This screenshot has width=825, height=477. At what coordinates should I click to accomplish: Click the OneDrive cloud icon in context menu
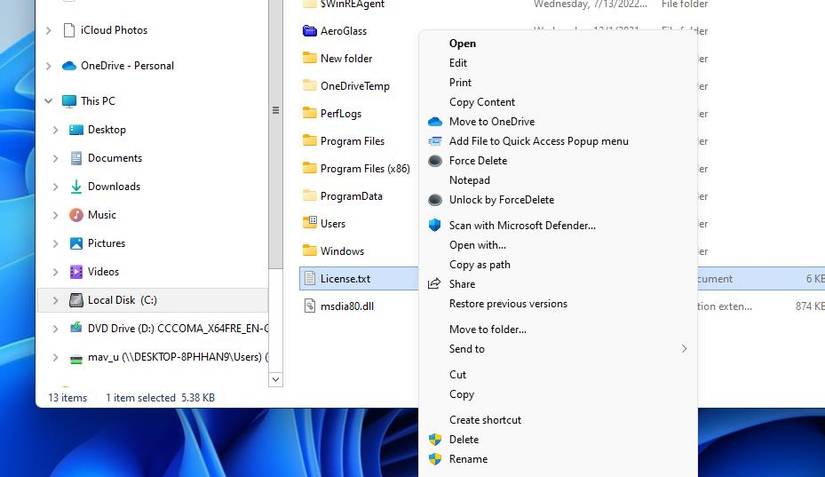click(435, 122)
